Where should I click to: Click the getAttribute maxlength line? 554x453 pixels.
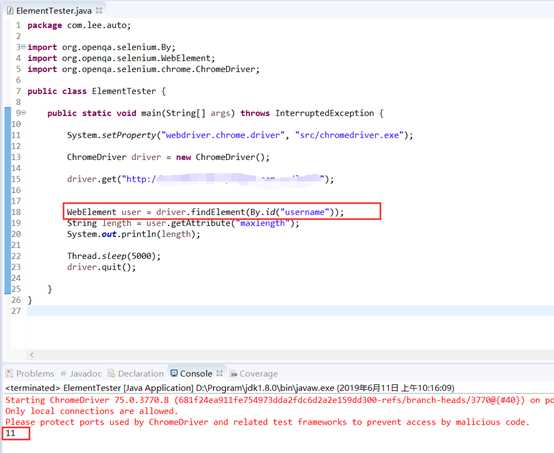point(183,223)
